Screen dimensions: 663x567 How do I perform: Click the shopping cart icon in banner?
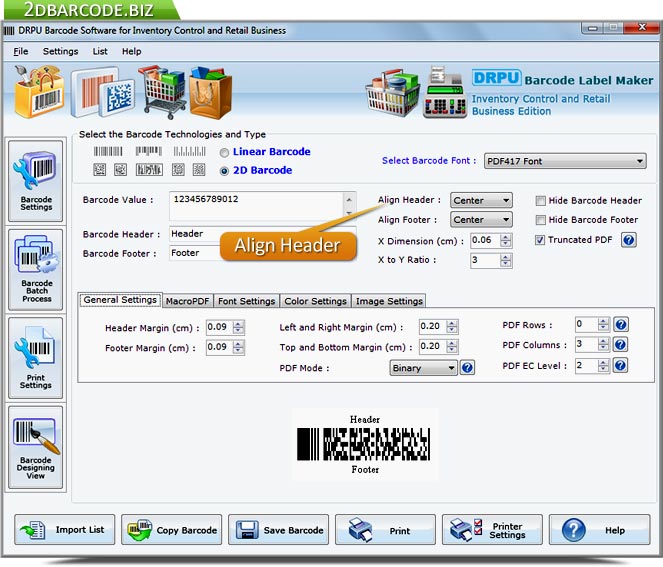pyautogui.click(x=163, y=91)
